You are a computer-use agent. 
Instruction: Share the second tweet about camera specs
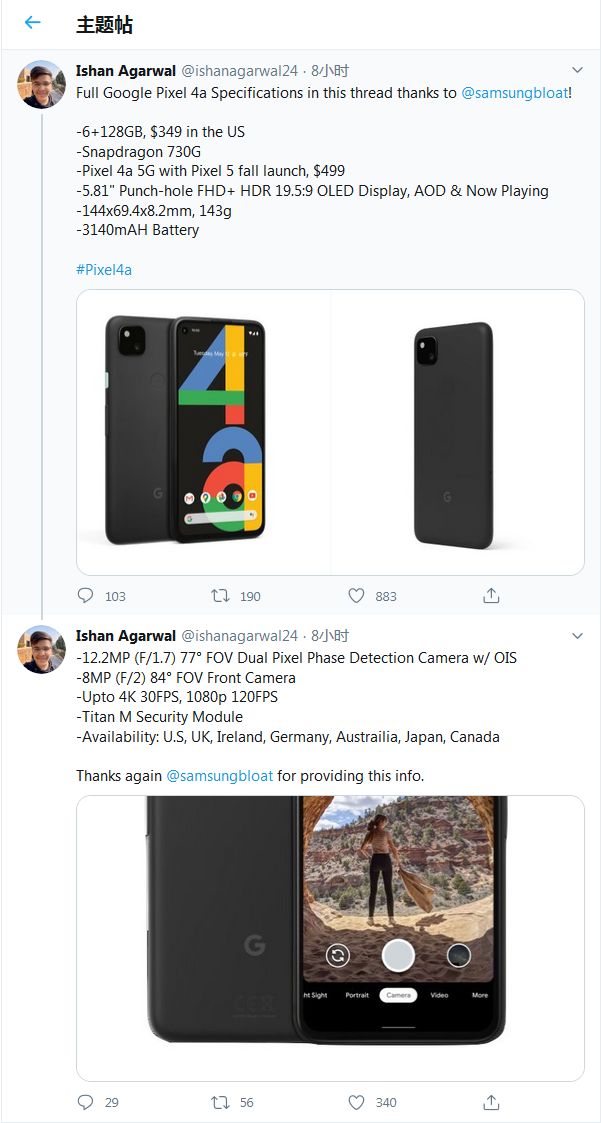click(491, 1102)
